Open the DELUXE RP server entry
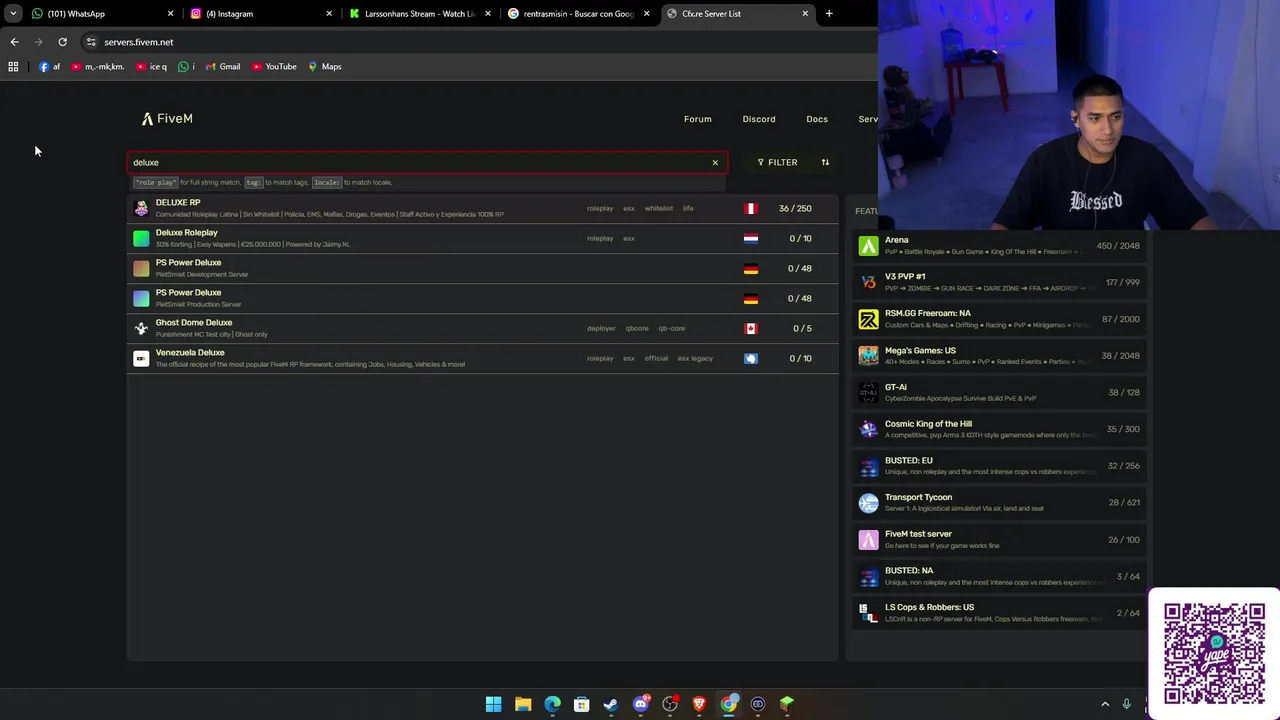This screenshot has width=1280, height=720. click(x=482, y=208)
